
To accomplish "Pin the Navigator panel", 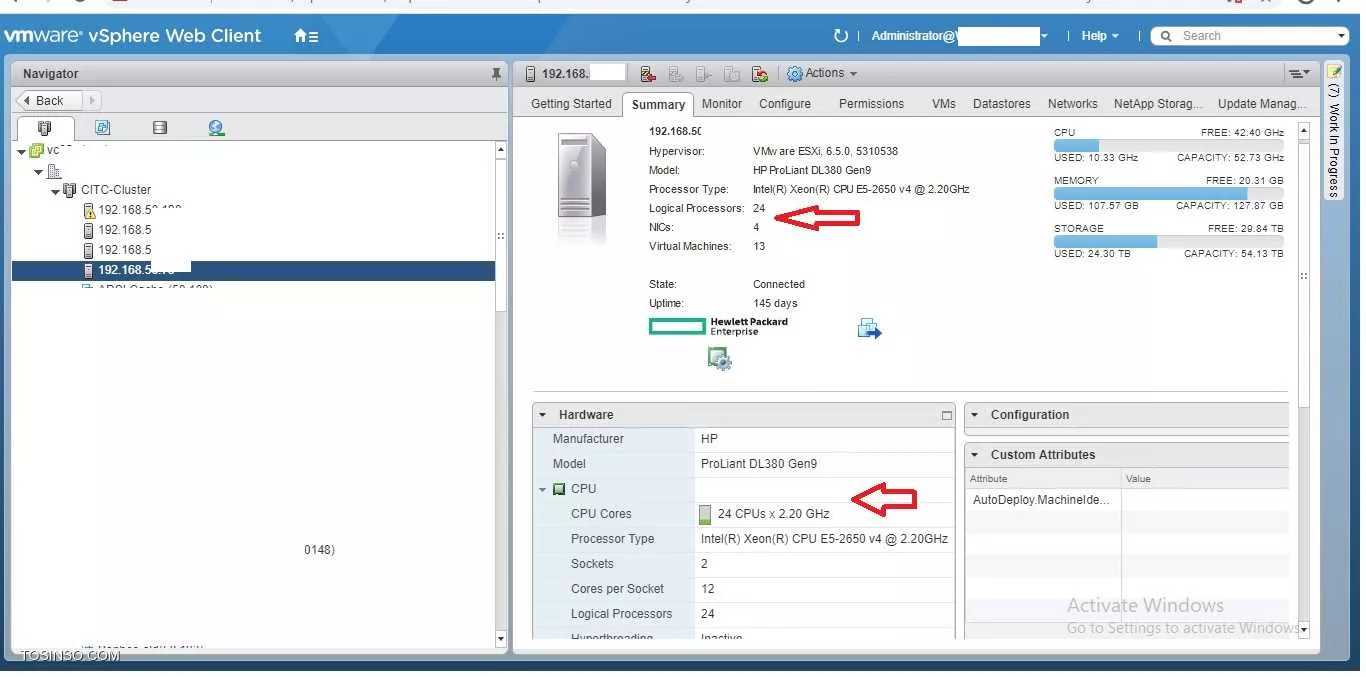I will point(496,74).
